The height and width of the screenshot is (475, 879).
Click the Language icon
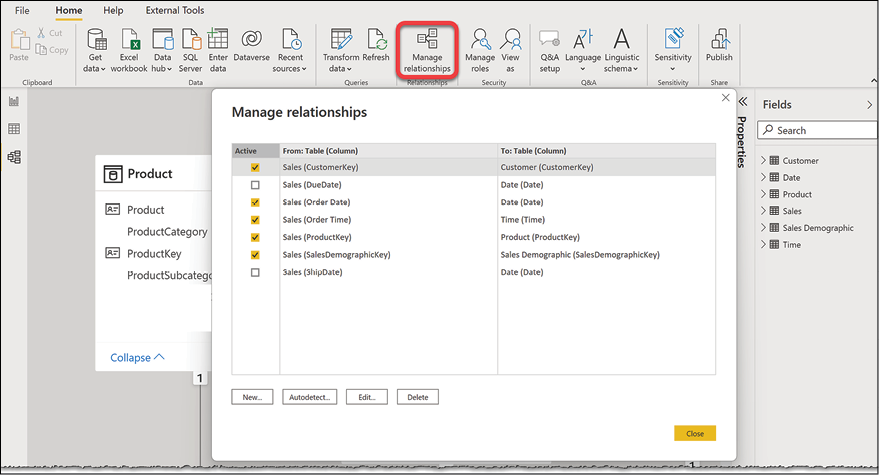click(x=583, y=39)
